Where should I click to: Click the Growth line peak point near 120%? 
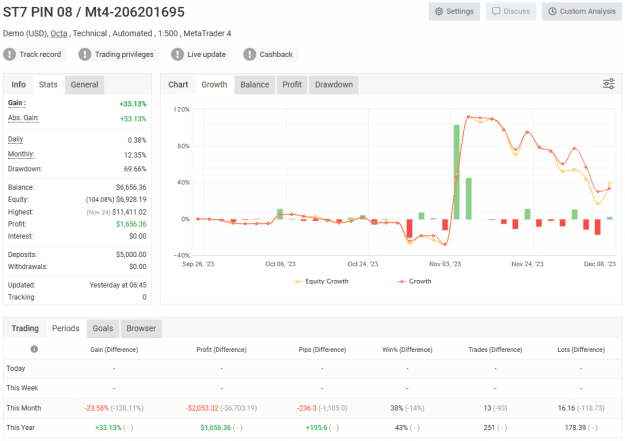pyautogui.click(x=468, y=117)
